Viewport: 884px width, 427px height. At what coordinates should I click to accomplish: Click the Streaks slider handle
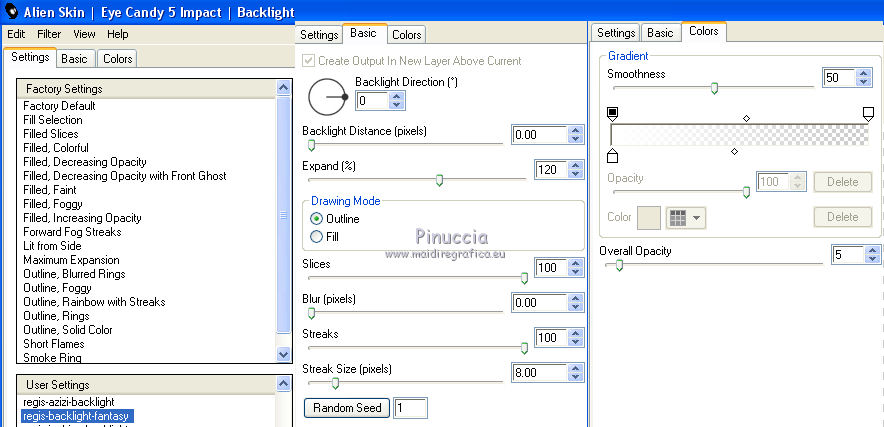[x=524, y=348]
